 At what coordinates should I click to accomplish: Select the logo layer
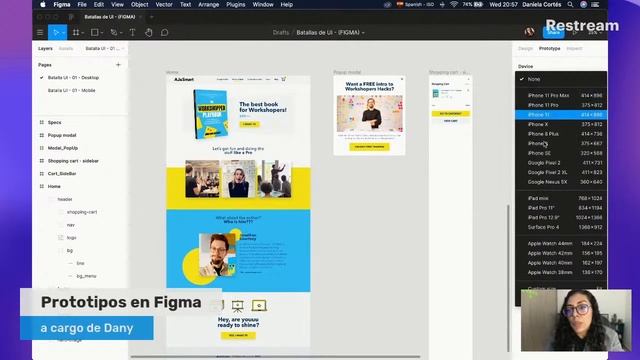click(x=71, y=238)
